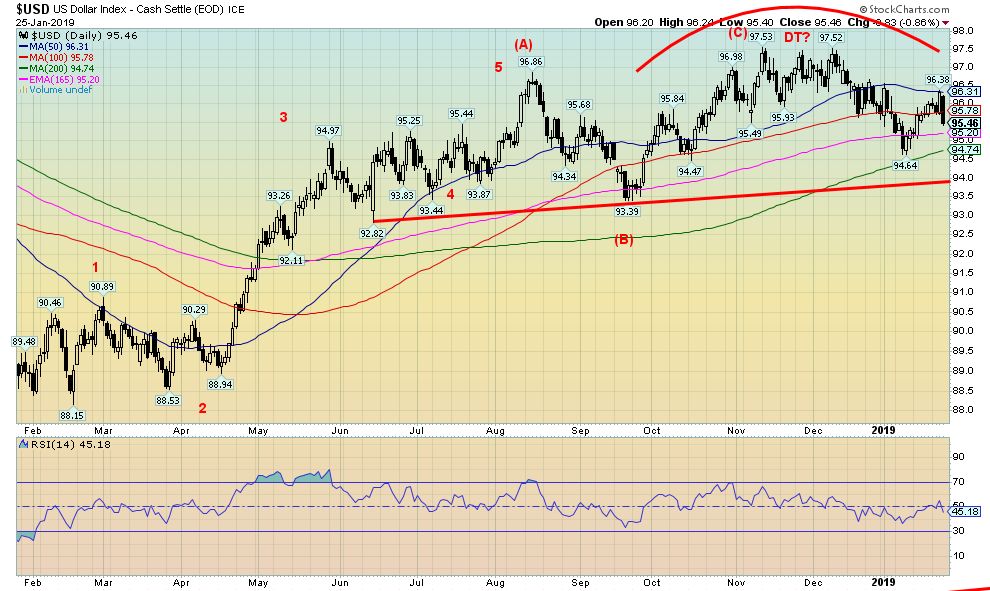Viewport: 990px width, 591px height.
Task: Select the RSI(14) indicator label
Action: (43, 444)
